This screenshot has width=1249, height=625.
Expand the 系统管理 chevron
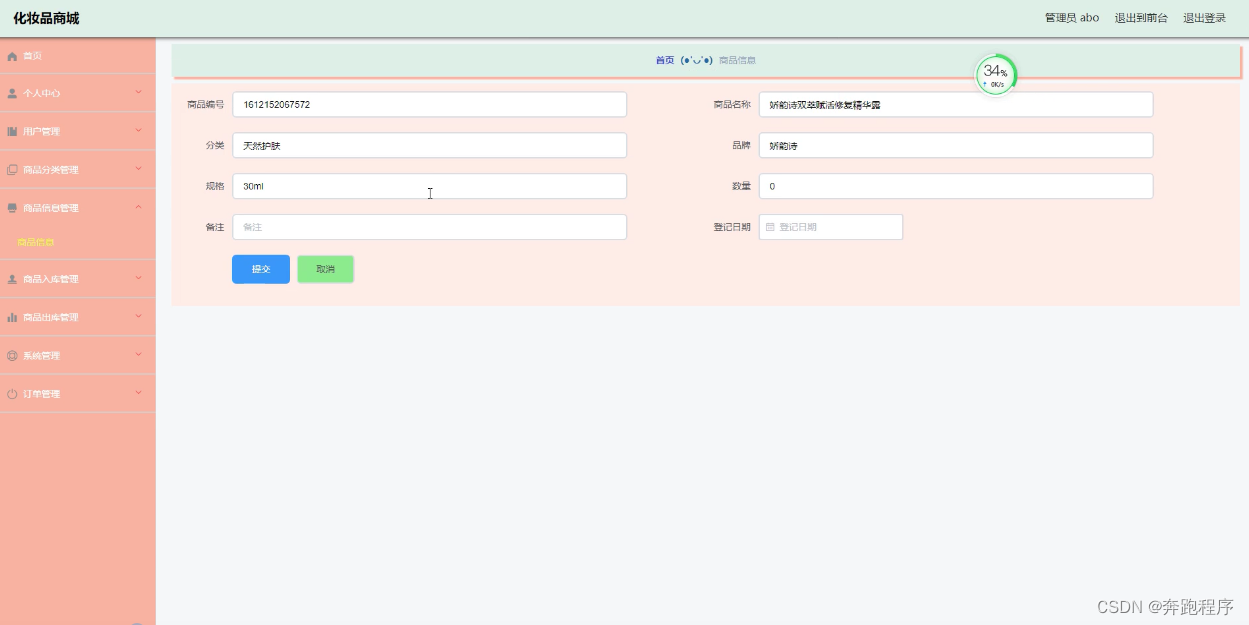click(138, 354)
